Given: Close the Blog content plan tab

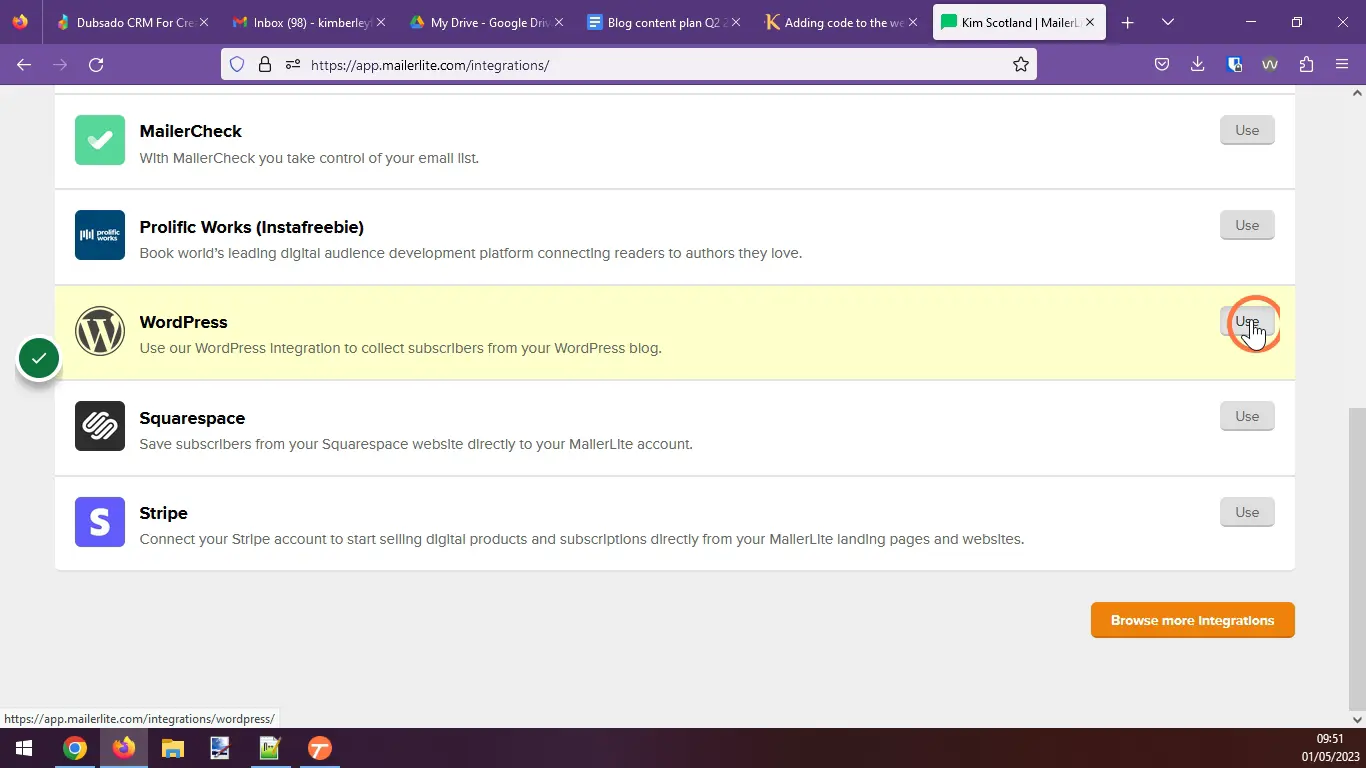Looking at the screenshot, I should point(737,22).
